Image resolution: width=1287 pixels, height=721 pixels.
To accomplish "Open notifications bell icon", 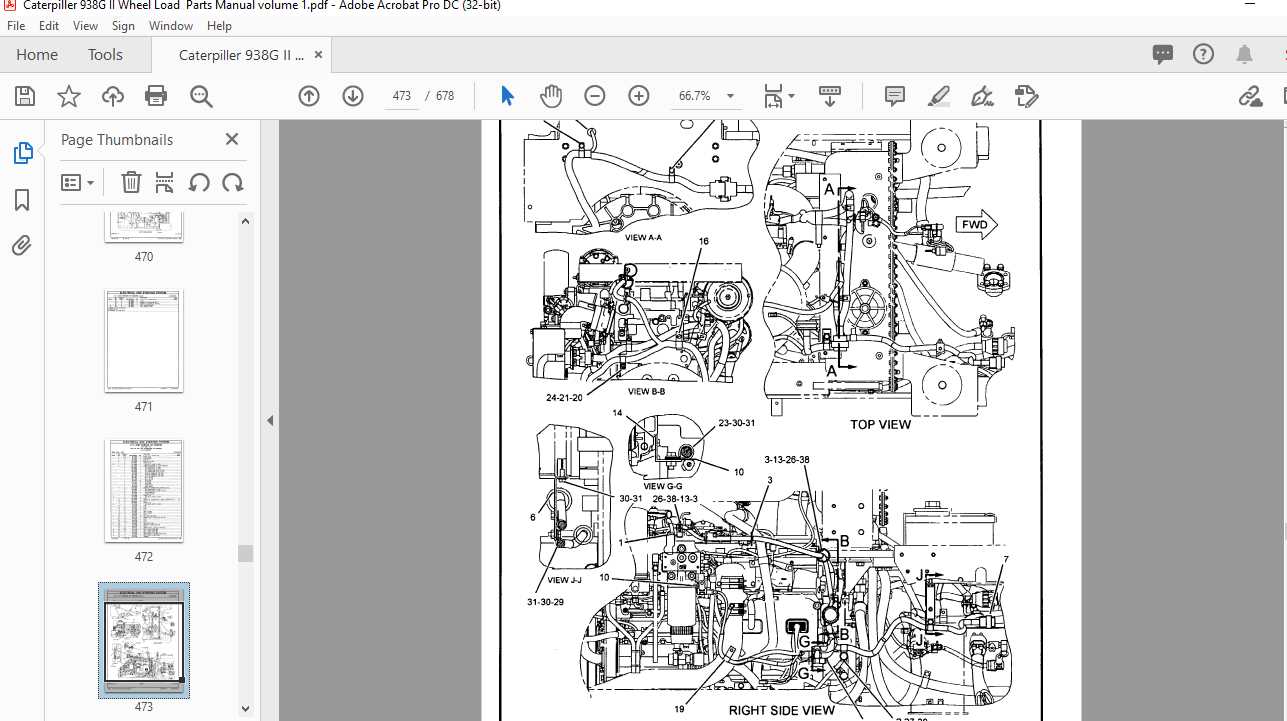I will (1244, 54).
